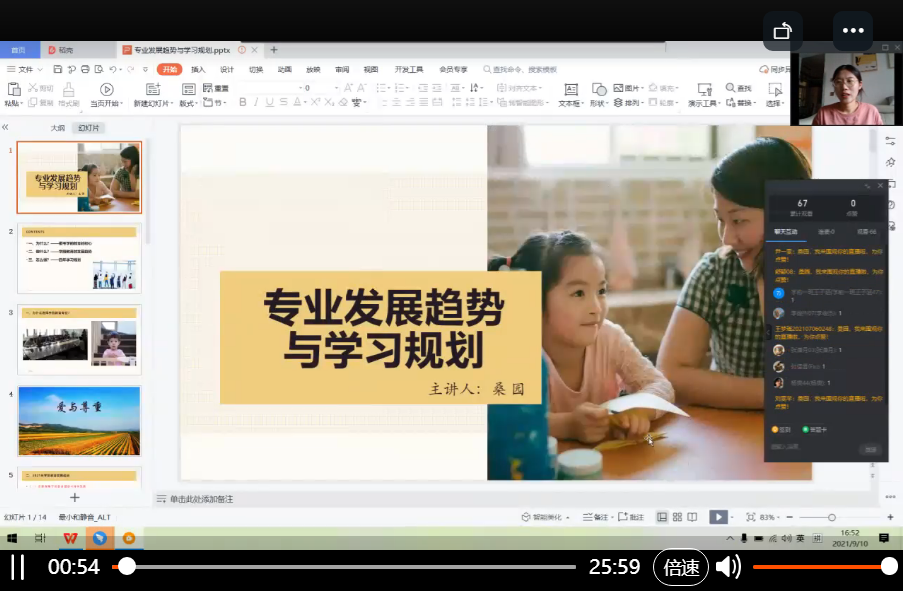Image resolution: width=903 pixels, height=591 pixels.
Task: Open the three-dot more options menu
Action: tap(852, 31)
